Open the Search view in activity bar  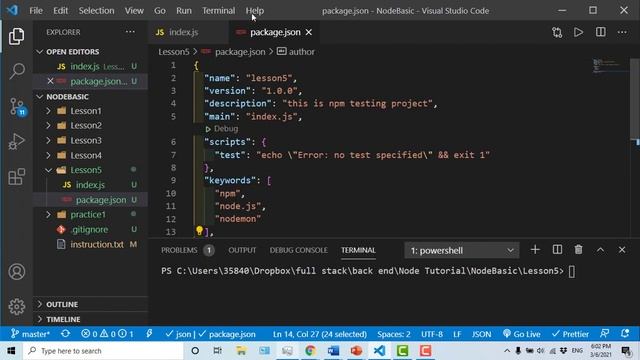point(16,71)
